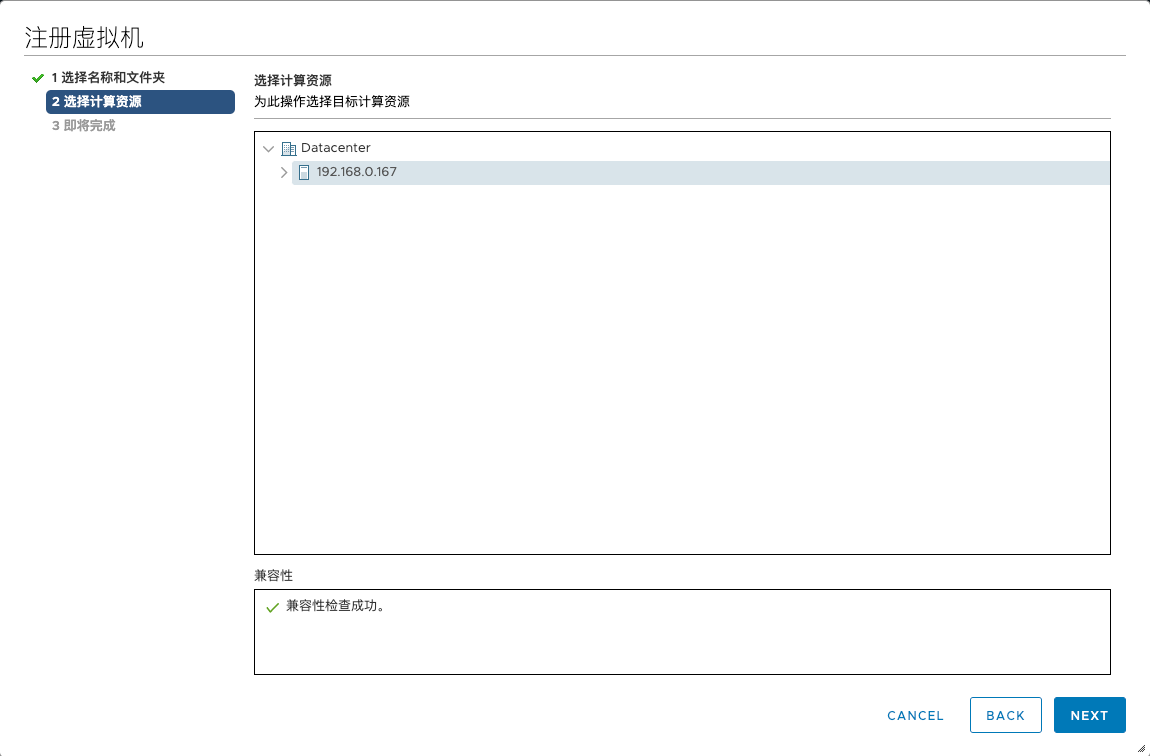Select the 192.168.0.167 host label
Screen dimensions: 1150x756
click(x=356, y=172)
